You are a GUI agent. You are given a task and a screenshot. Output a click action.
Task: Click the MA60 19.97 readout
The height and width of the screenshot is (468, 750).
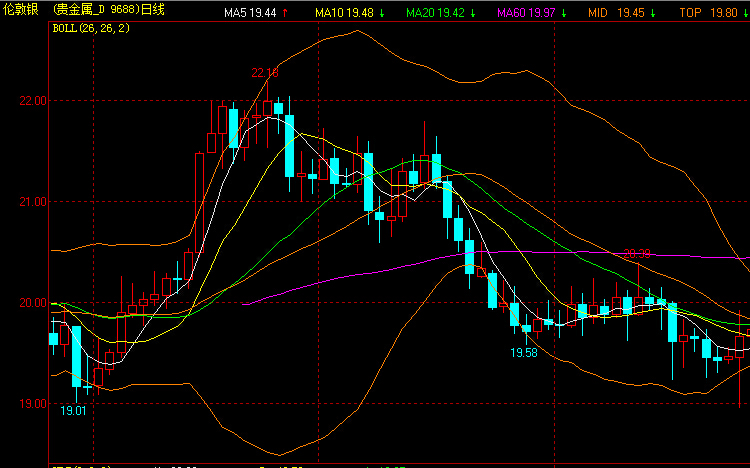pos(527,13)
